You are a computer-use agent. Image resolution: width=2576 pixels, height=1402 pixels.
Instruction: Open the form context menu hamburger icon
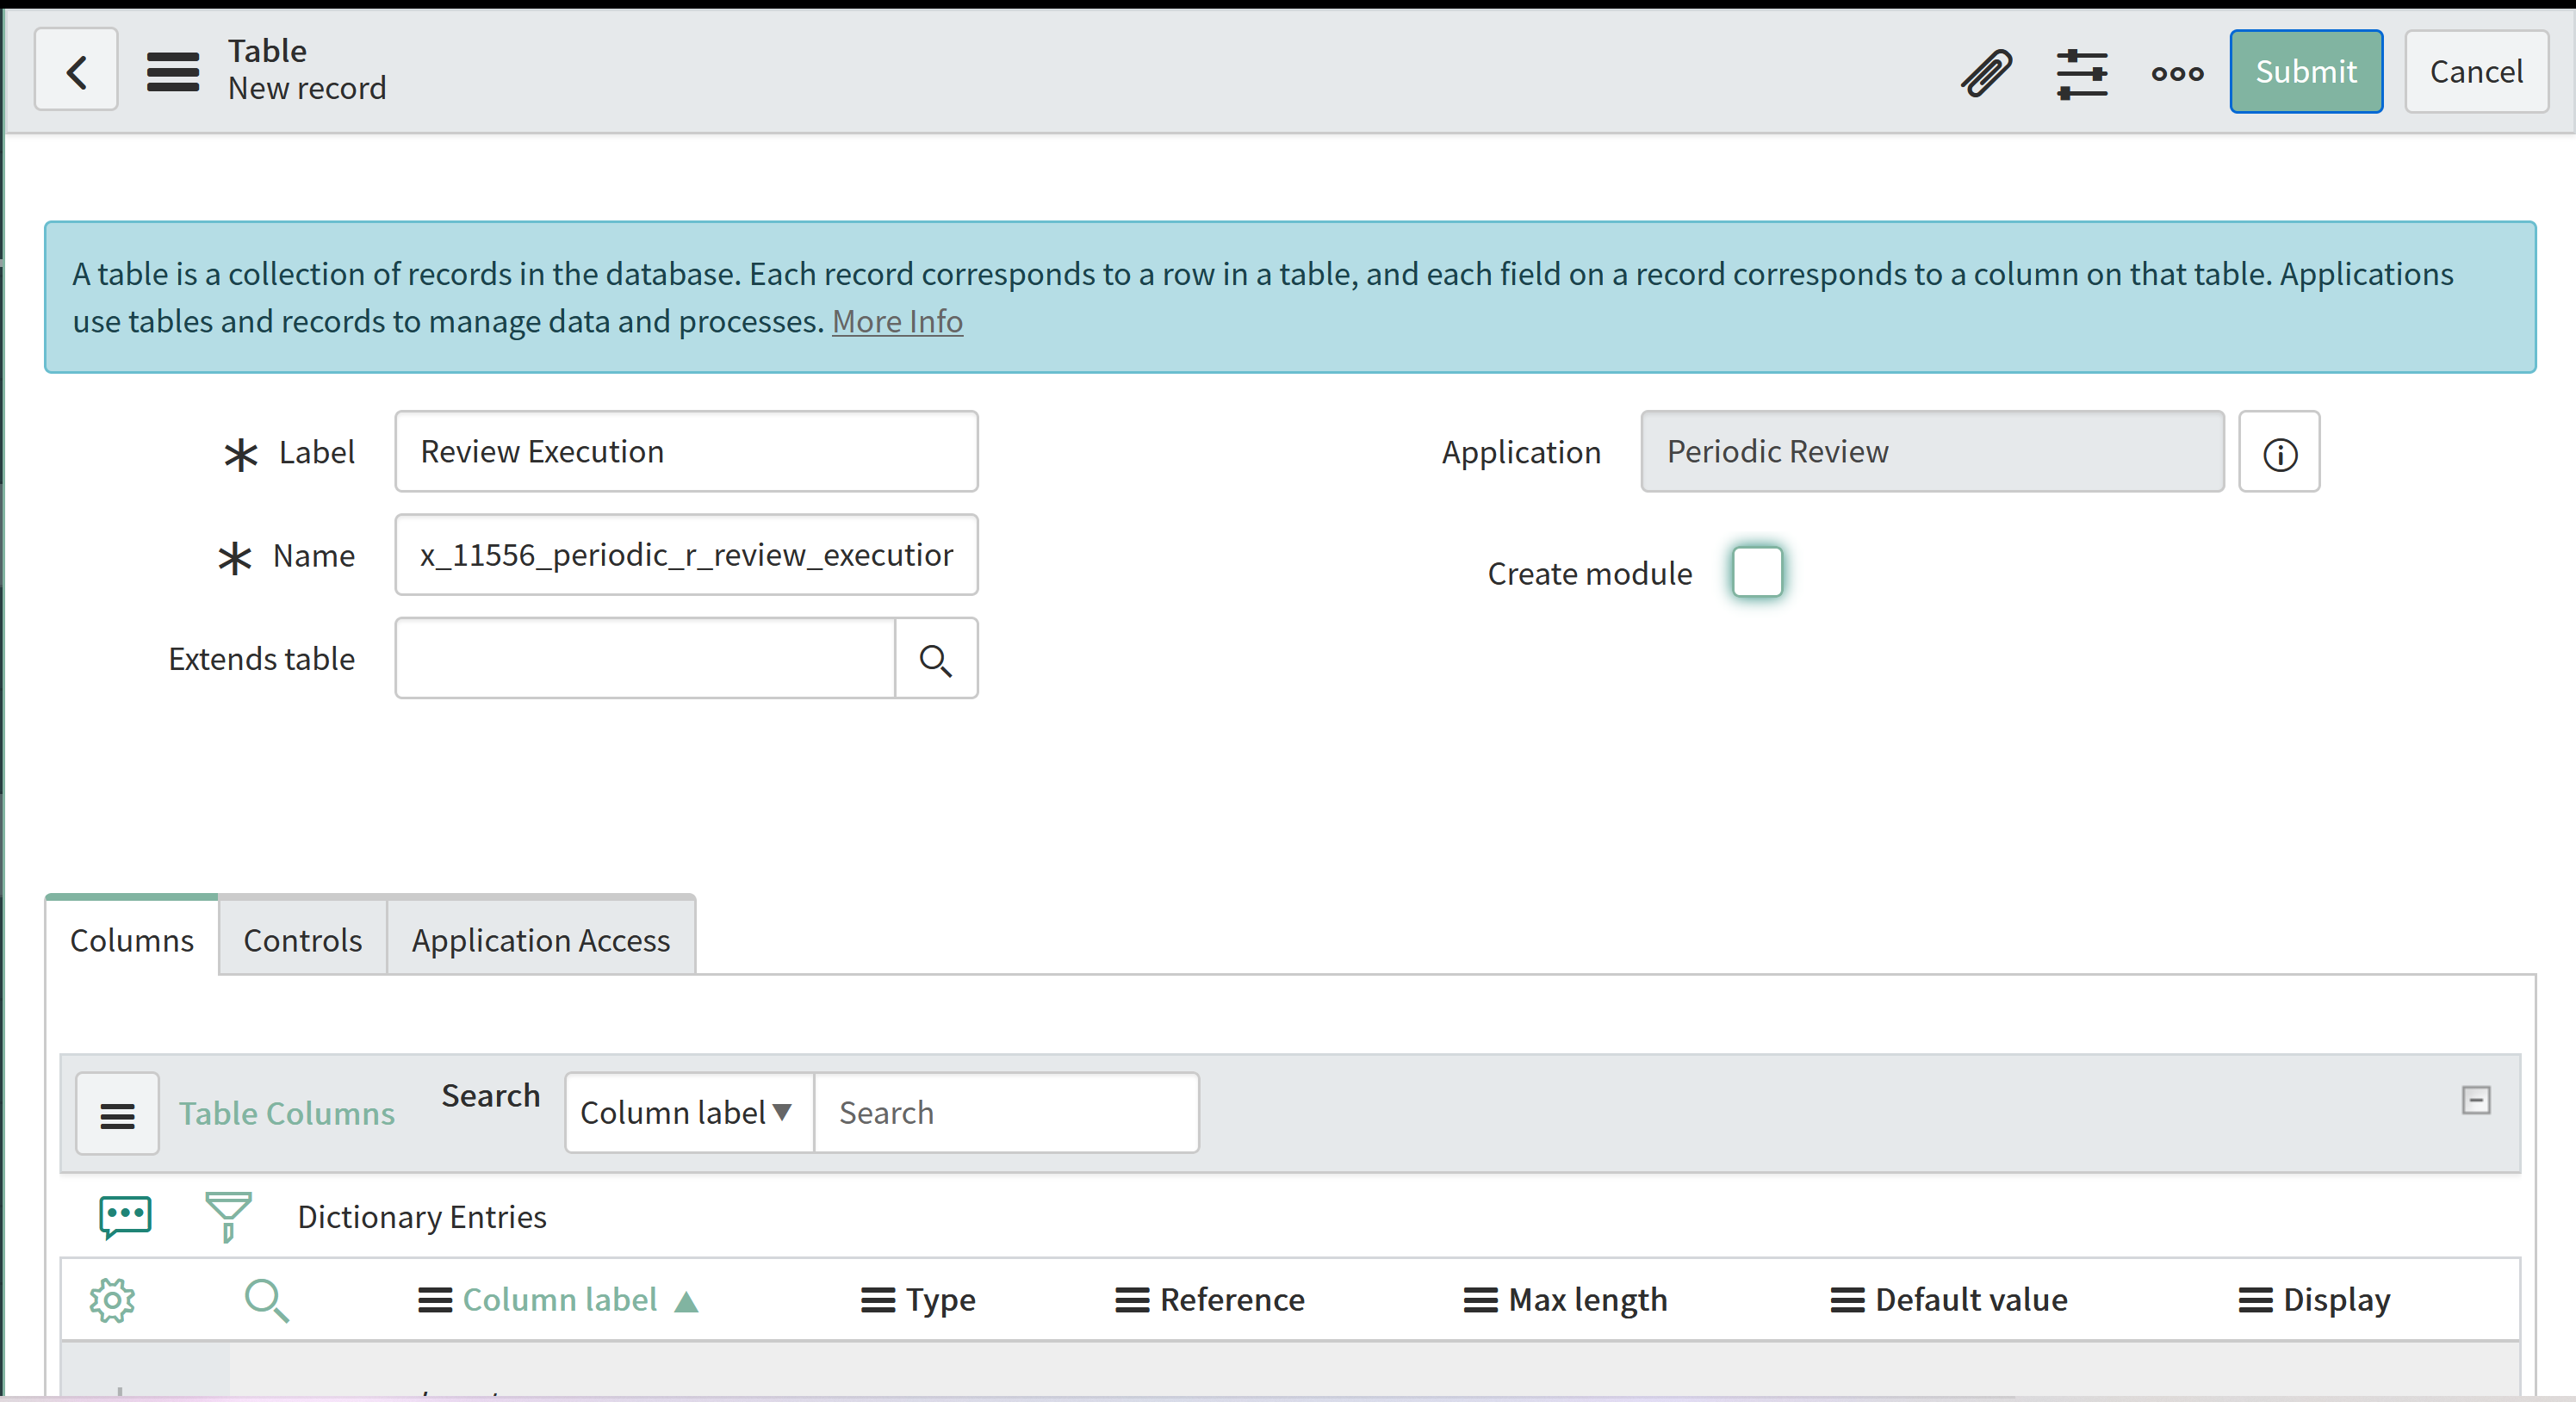(172, 71)
